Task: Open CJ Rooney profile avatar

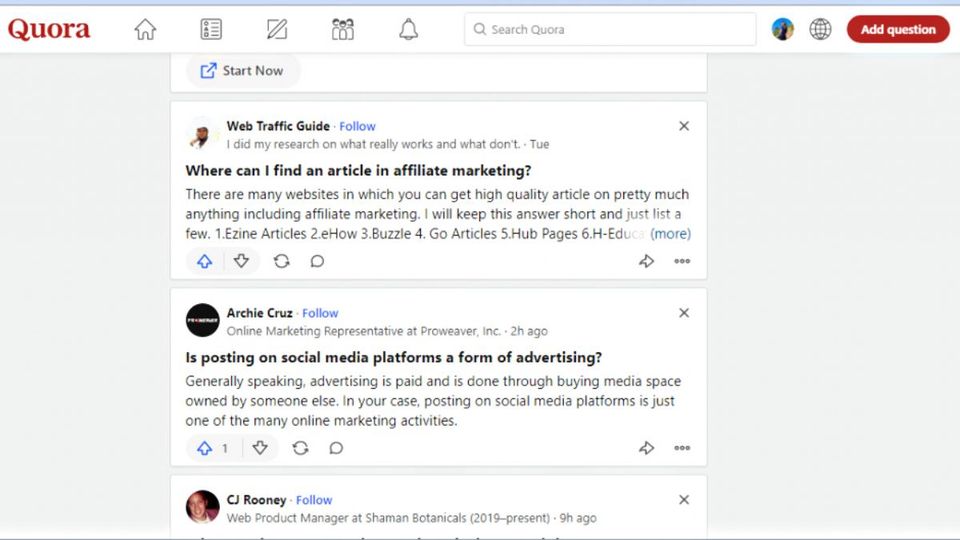Action: coord(203,507)
